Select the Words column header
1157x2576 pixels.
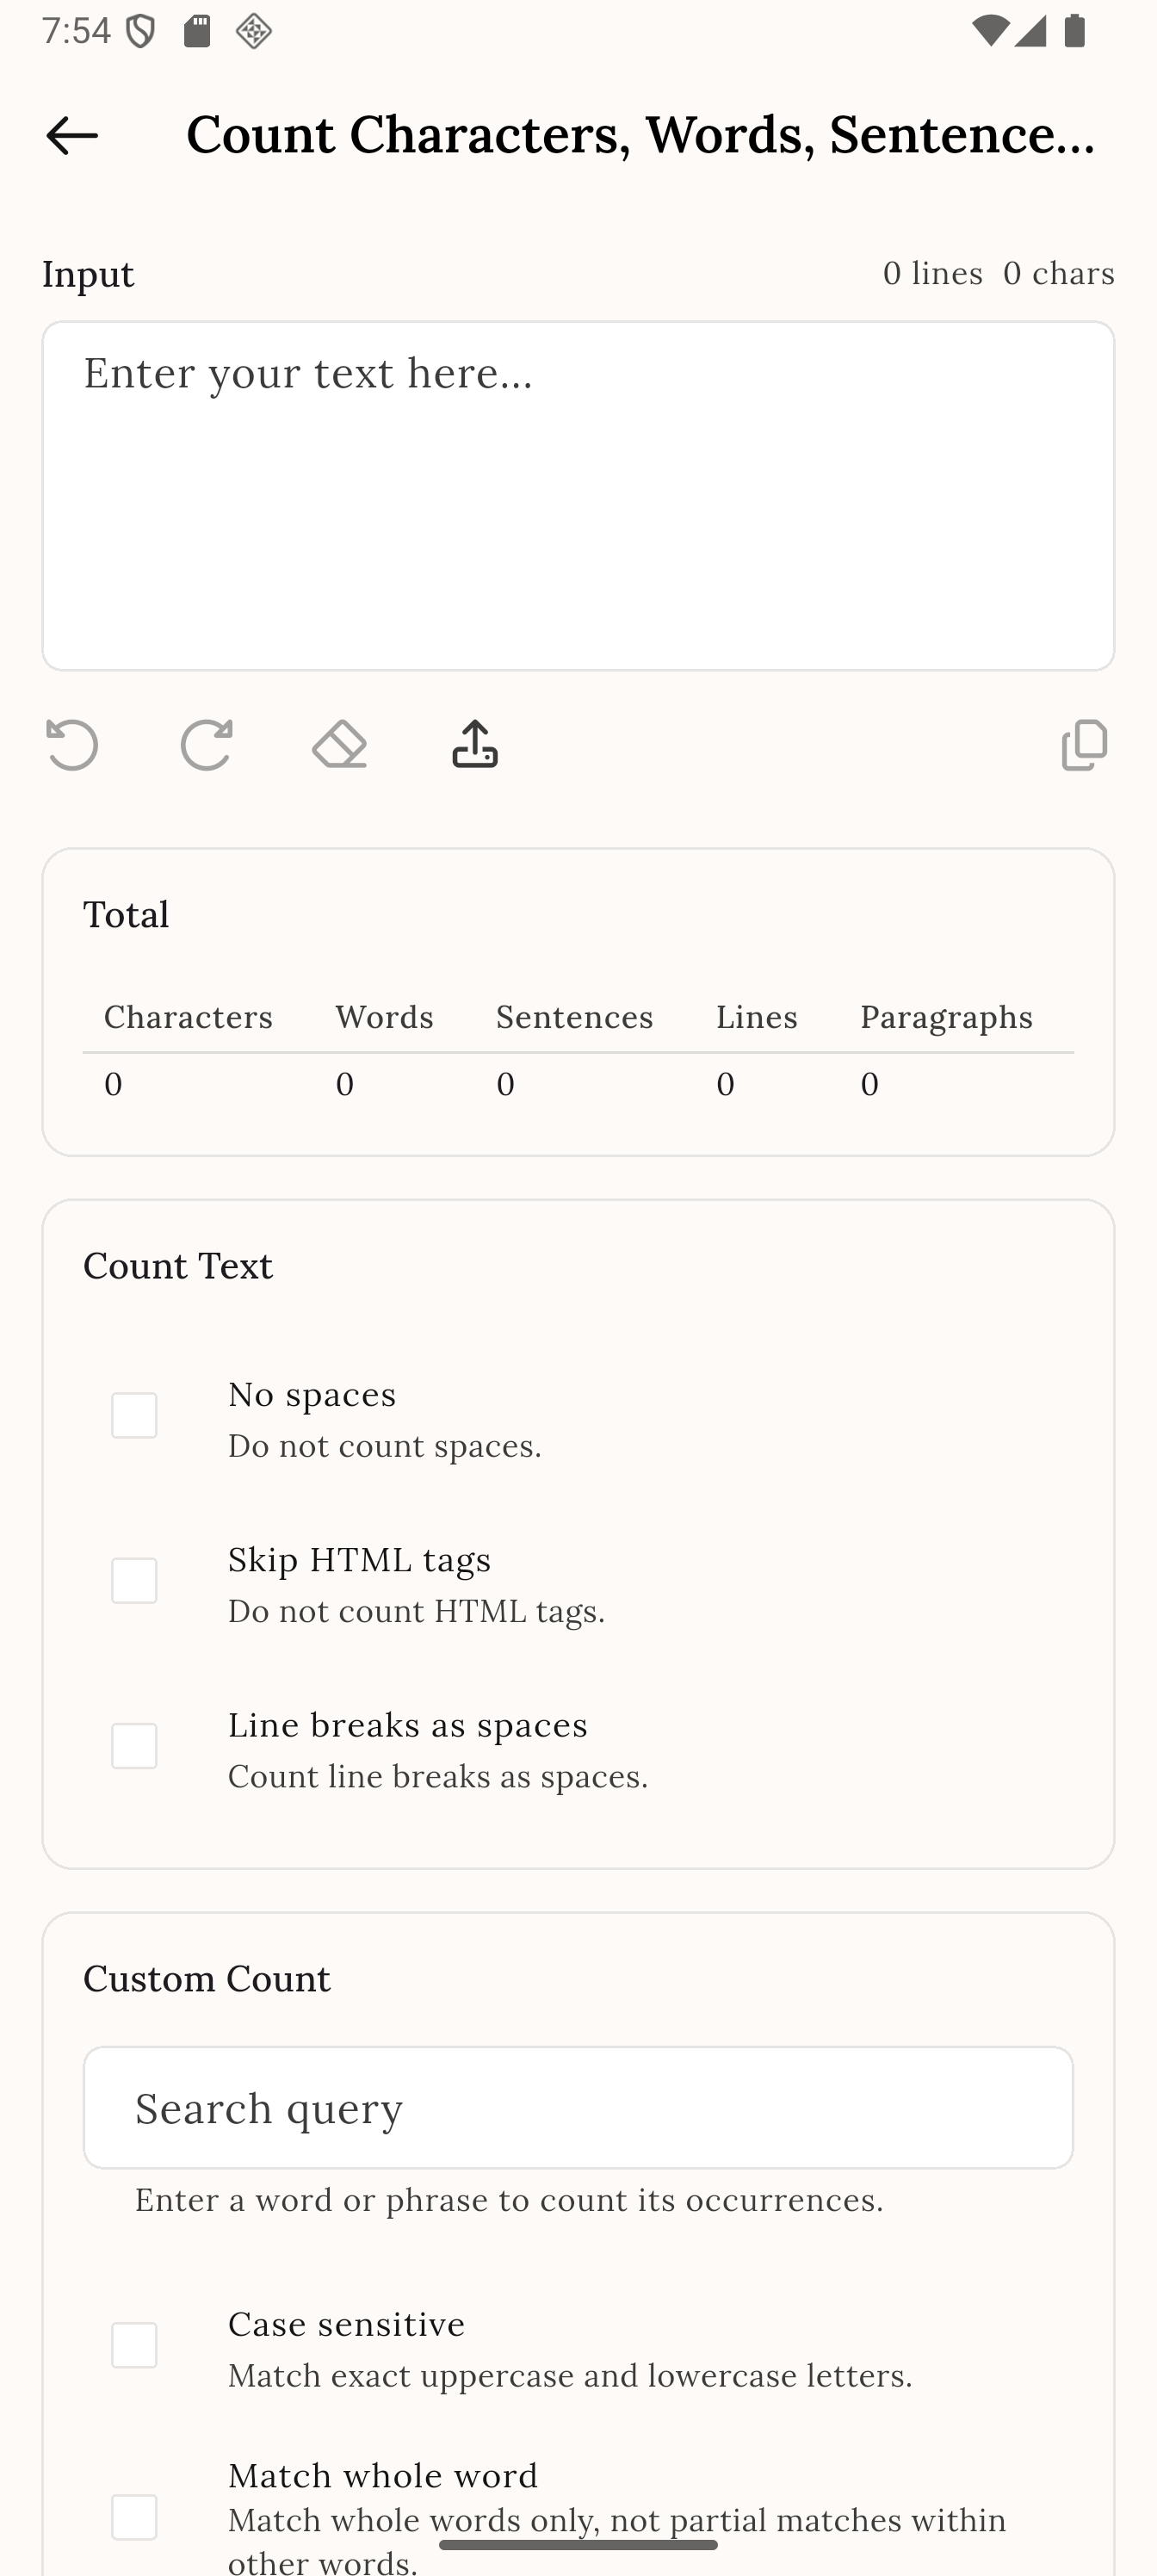coord(384,1016)
